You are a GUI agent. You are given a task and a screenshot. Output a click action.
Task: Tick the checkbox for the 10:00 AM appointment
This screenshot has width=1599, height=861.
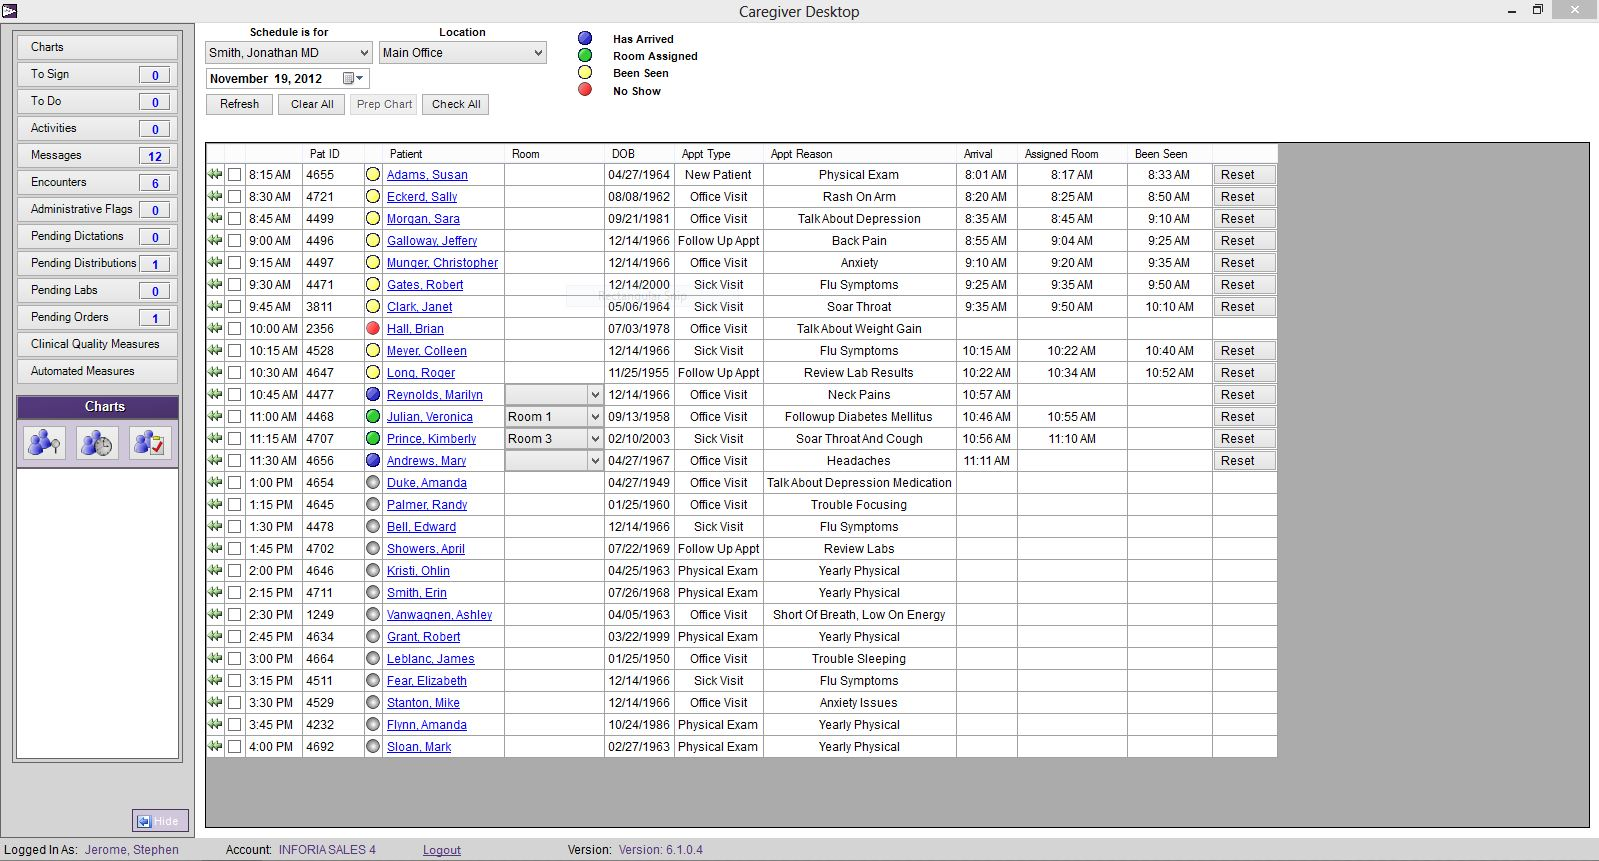tap(234, 329)
